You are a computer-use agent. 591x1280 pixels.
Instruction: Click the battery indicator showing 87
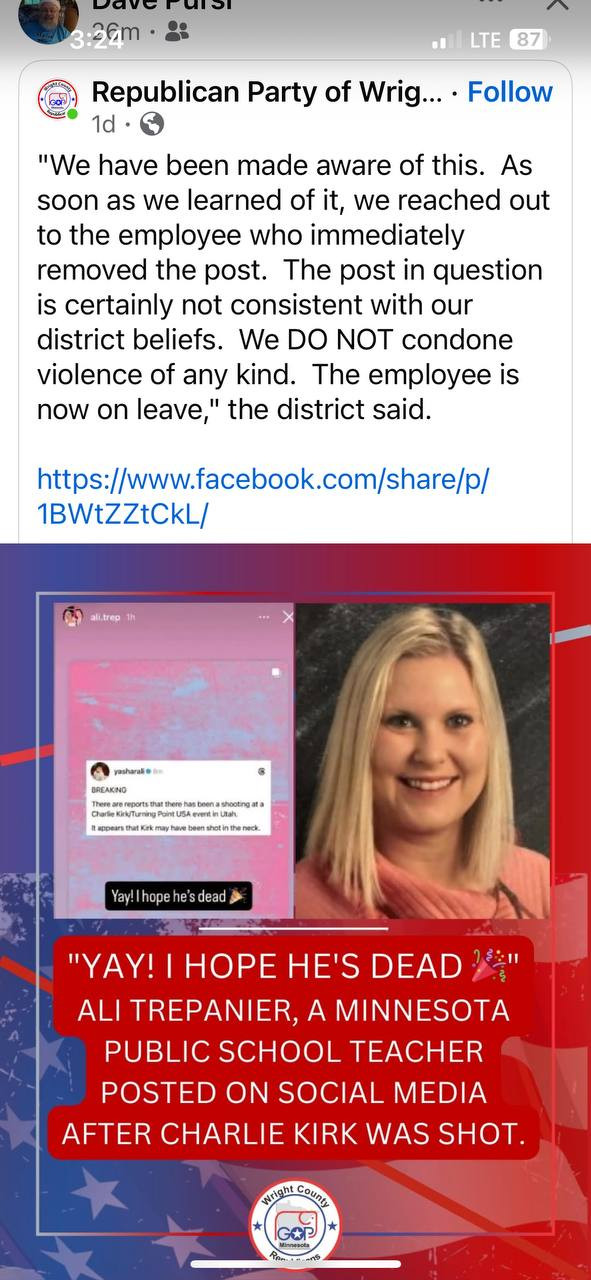528,40
